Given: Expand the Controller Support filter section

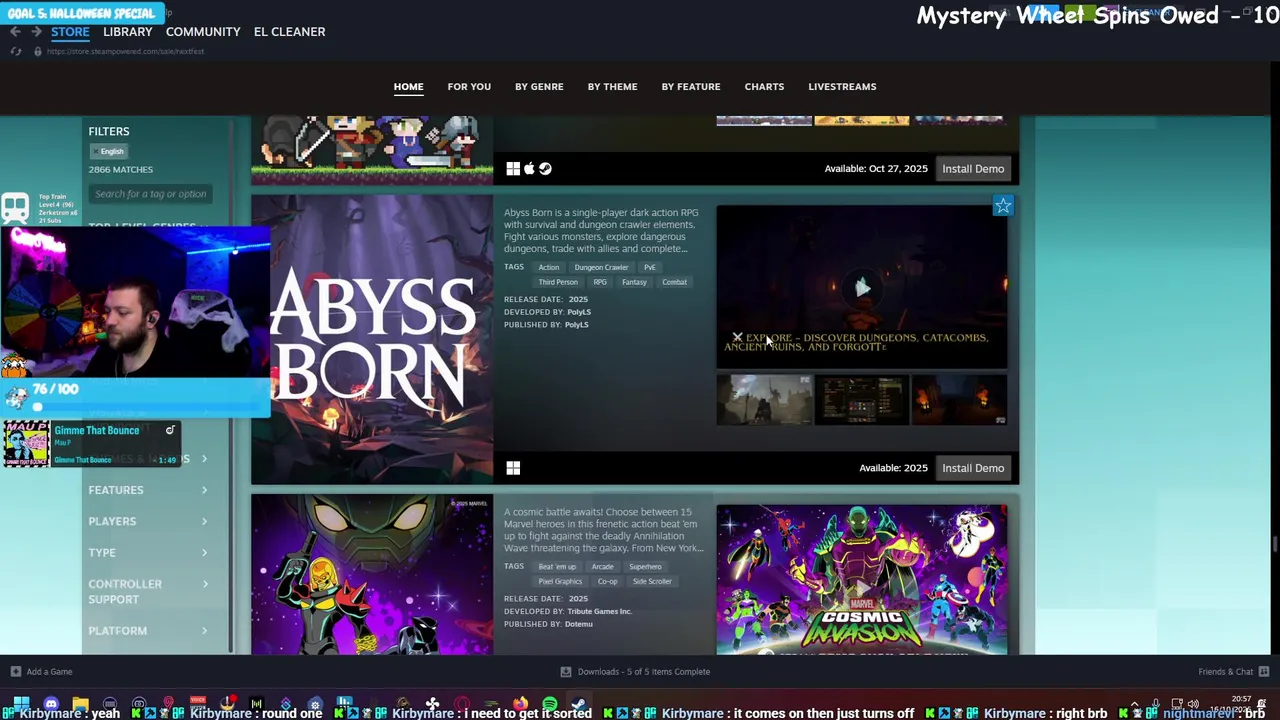Looking at the screenshot, I should (x=148, y=592).
